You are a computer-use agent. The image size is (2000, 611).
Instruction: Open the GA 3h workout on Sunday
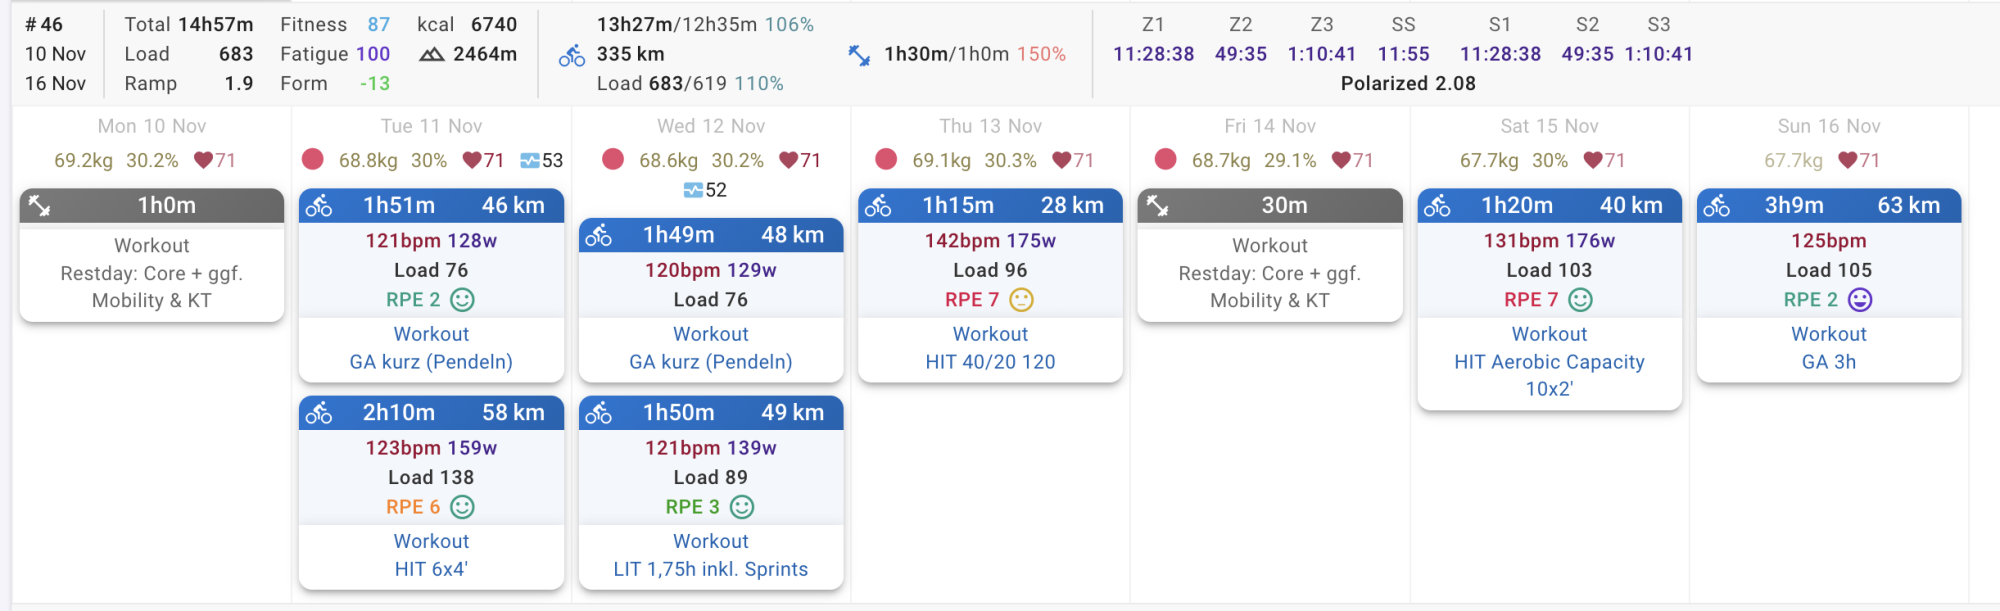(x=1828, y=362)
